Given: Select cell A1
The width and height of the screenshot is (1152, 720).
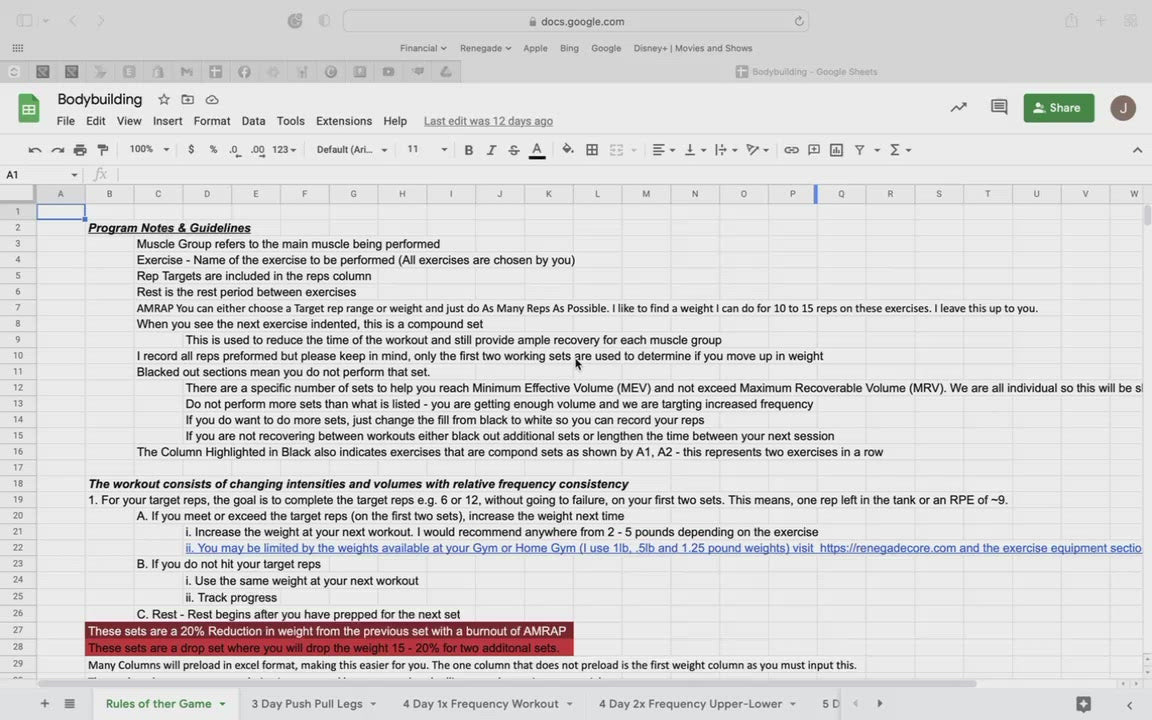Looking at the screenshot, I should click(61, 212).
